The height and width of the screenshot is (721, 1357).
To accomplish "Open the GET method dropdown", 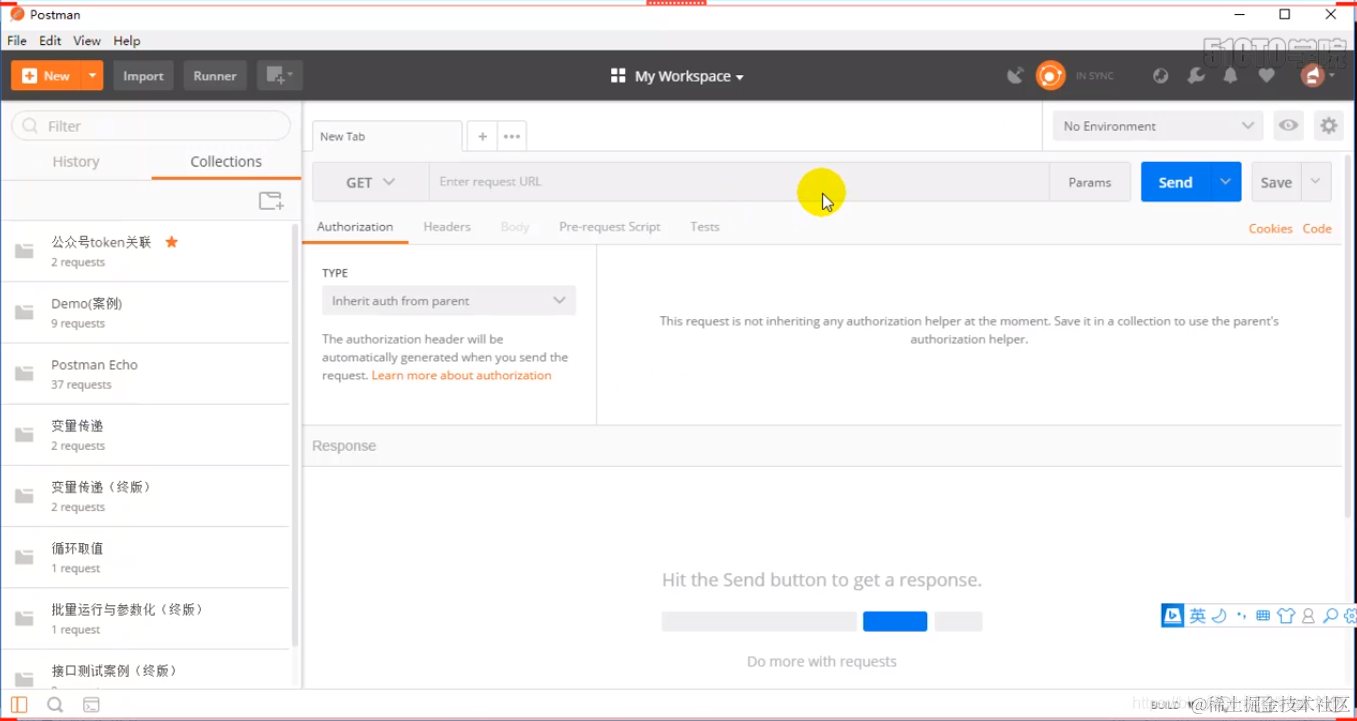I will (370, 182).
